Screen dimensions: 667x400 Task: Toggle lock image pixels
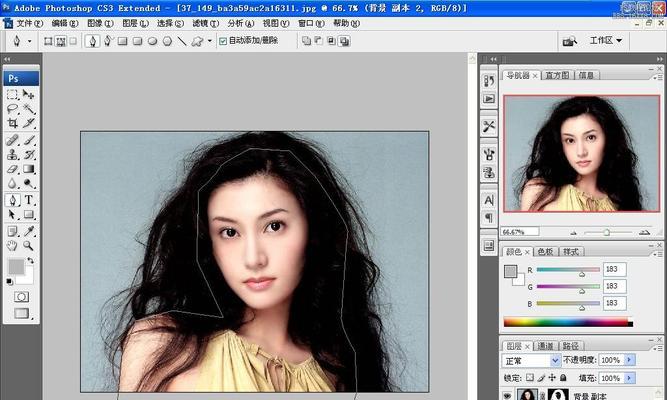[x=541, y=377]
